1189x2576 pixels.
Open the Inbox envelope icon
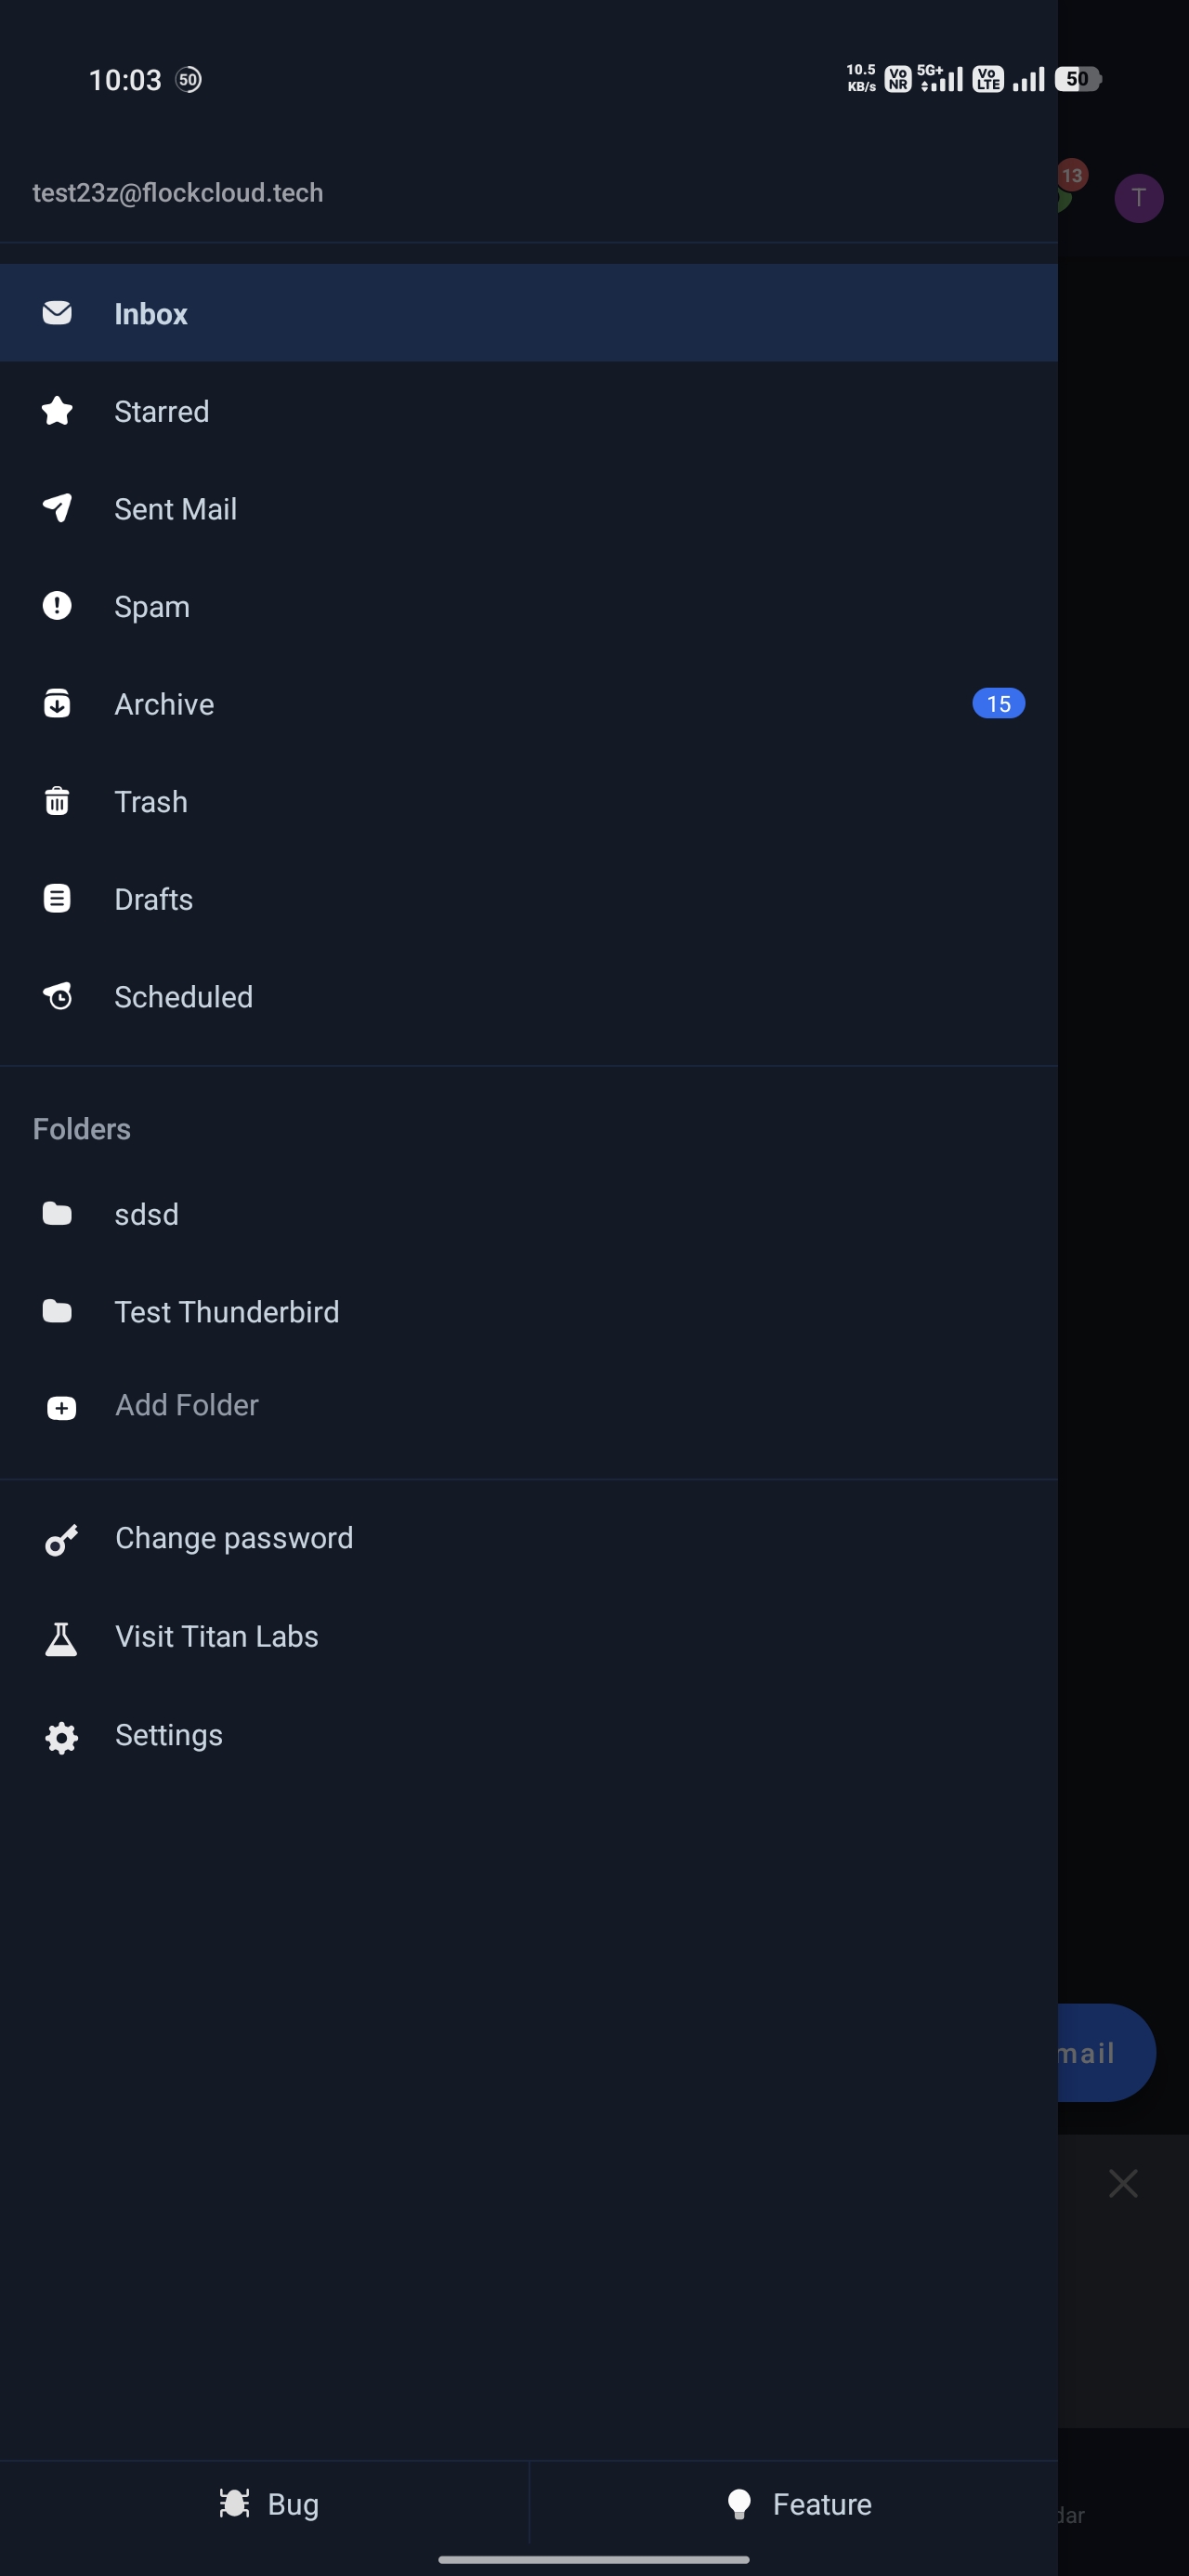click(57, 313)
